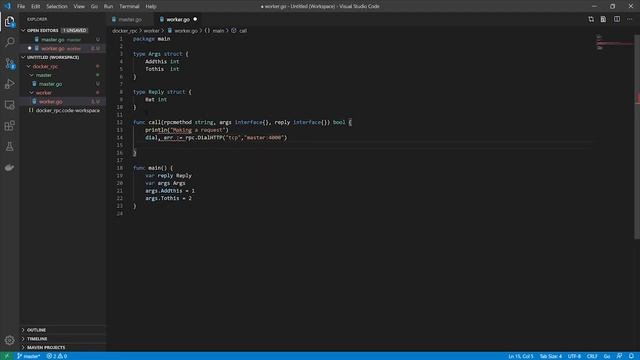Click the code minimap
640x360 pixels.
click(614, 43)
